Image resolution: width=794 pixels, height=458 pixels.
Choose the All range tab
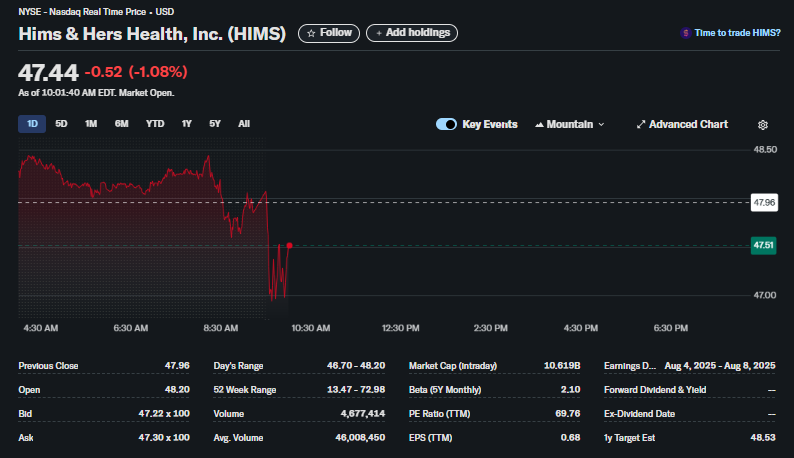(244, 124)
